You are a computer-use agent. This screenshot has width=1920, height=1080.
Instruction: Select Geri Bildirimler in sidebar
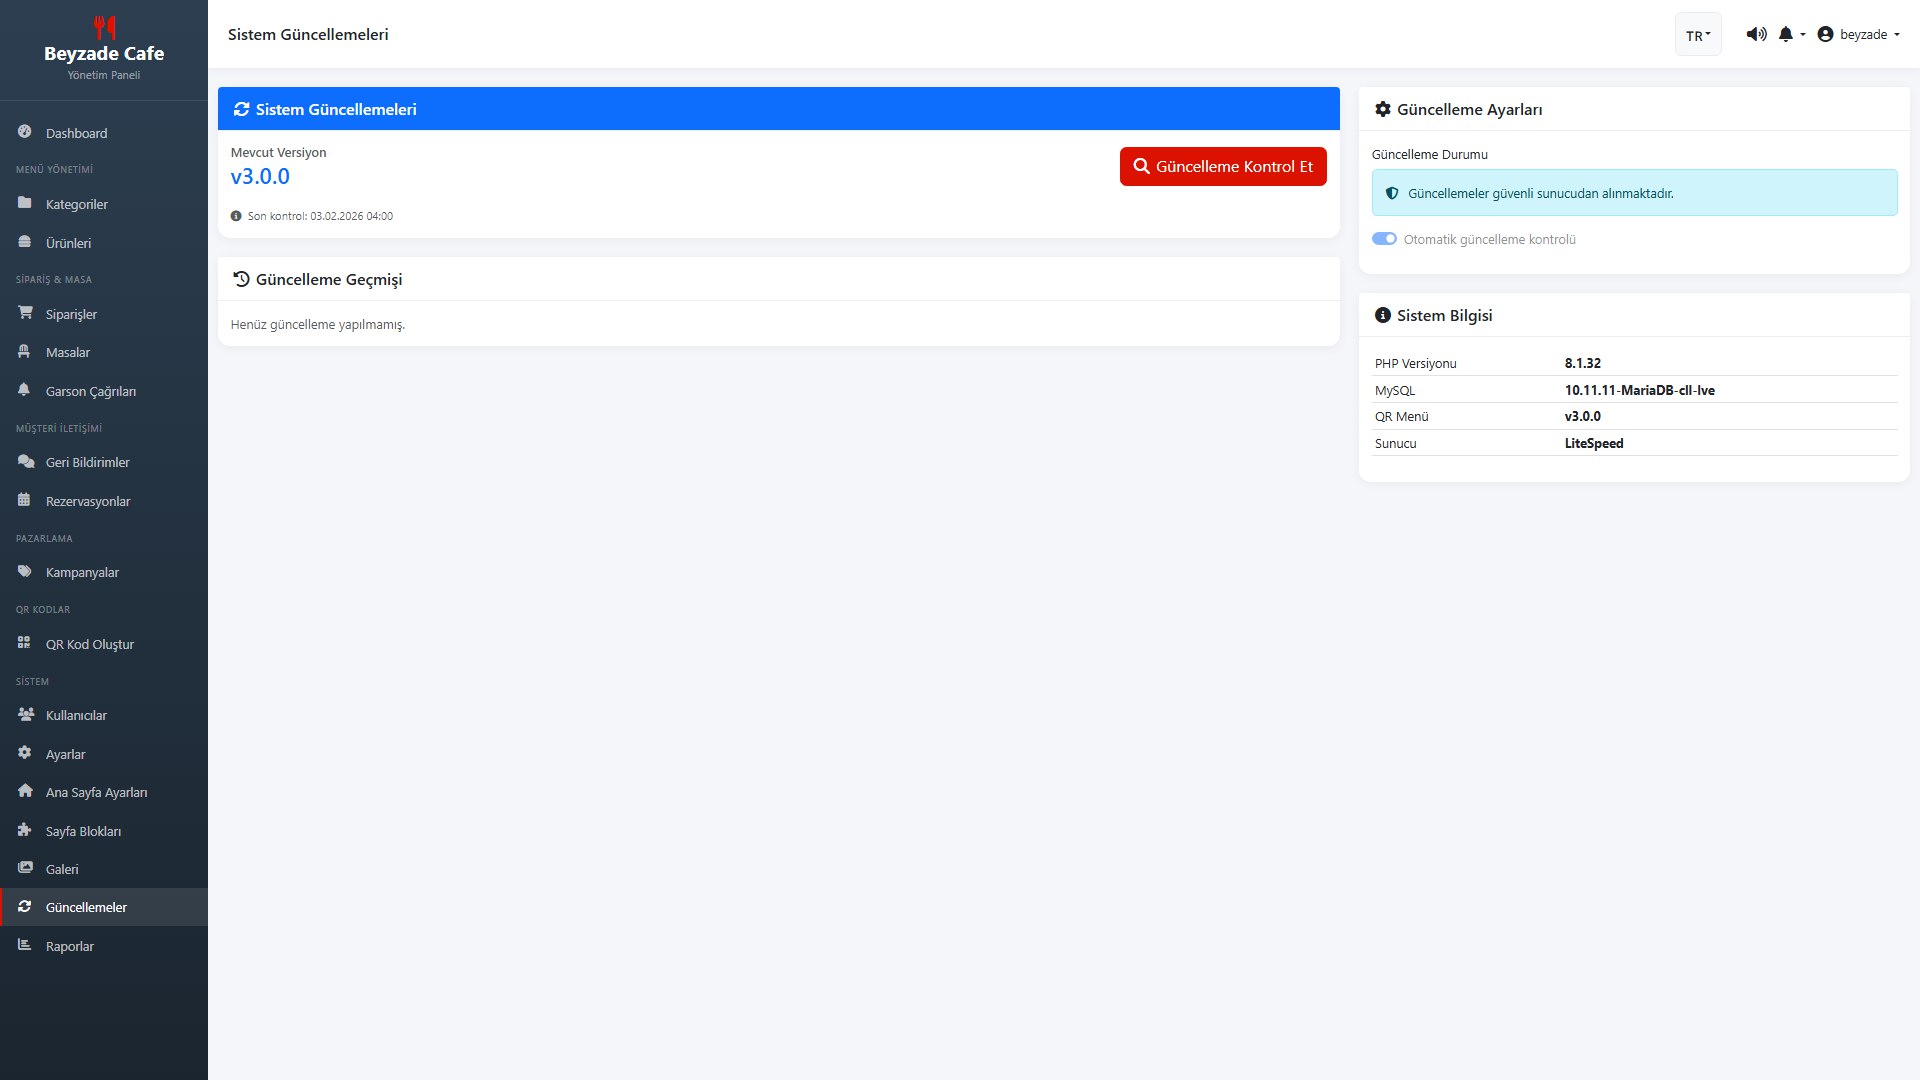point(88,462)
